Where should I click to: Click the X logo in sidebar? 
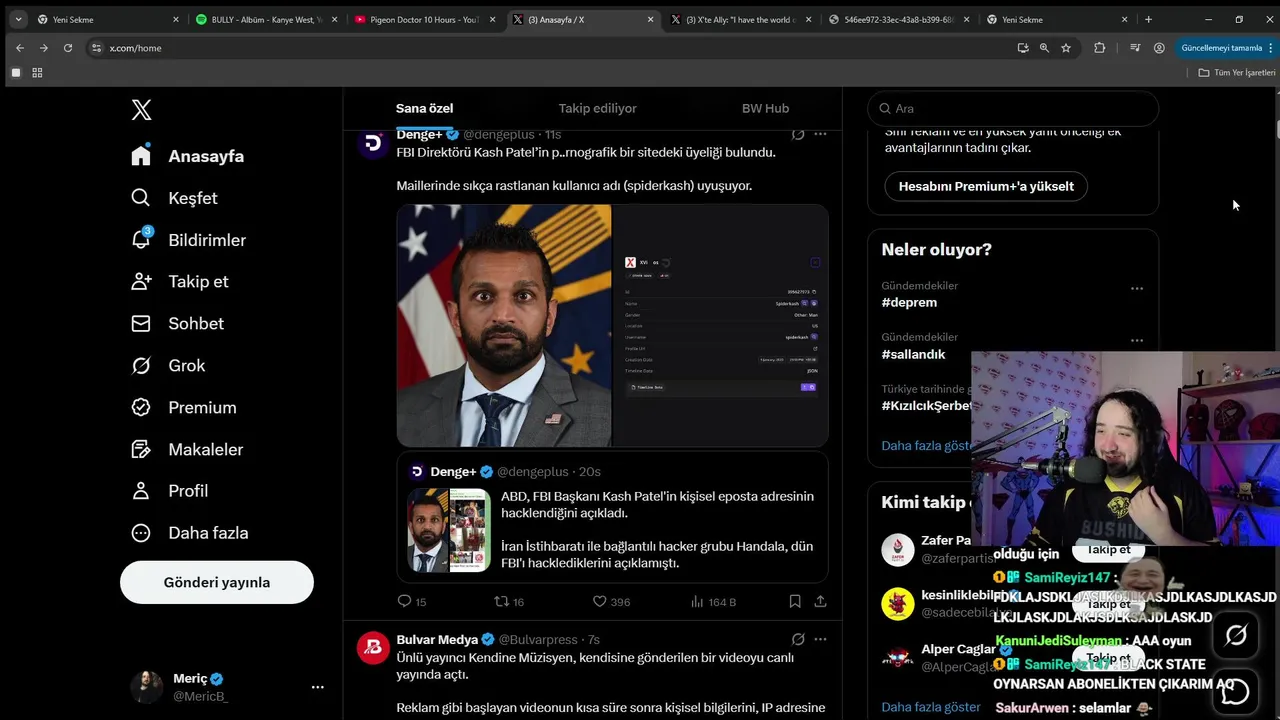click(x=142, y=110)
